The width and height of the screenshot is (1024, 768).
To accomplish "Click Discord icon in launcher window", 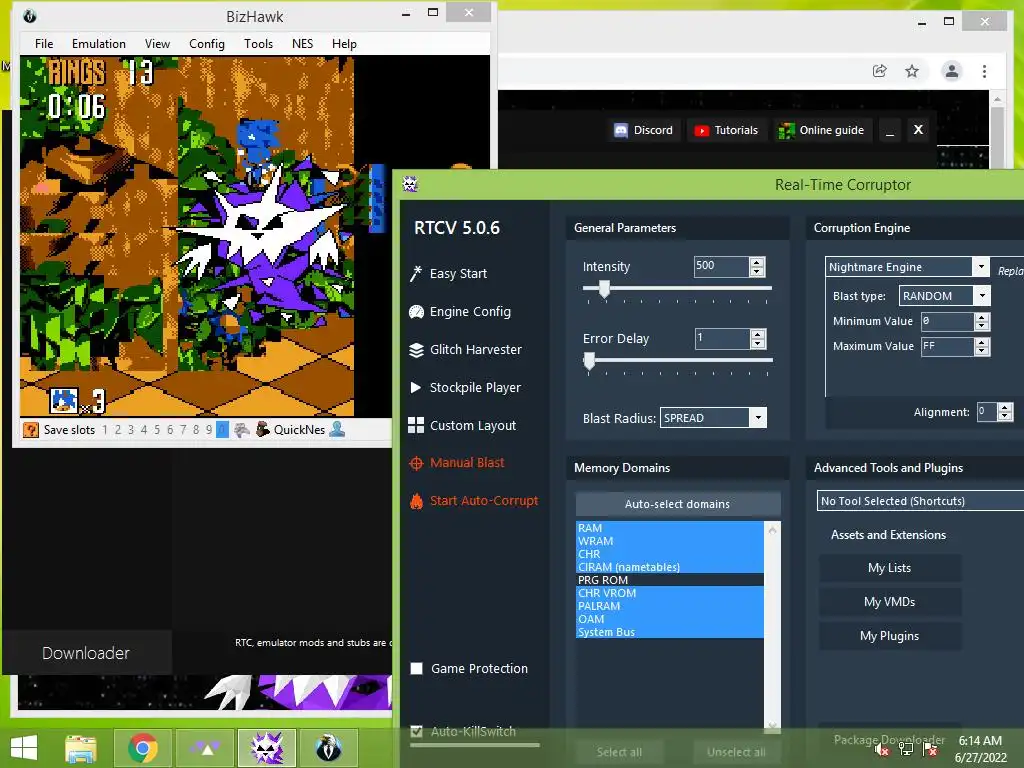I will 620,130.
